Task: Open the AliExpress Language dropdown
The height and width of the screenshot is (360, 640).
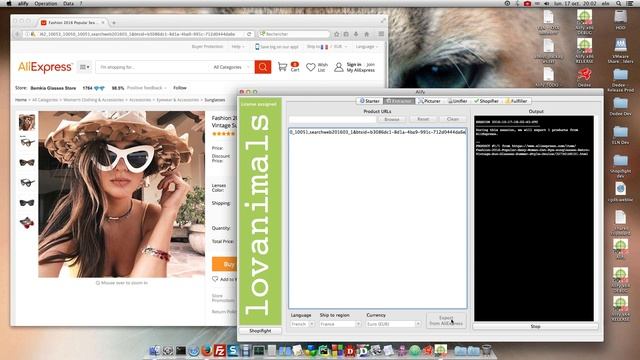Action: coord(366,47)
